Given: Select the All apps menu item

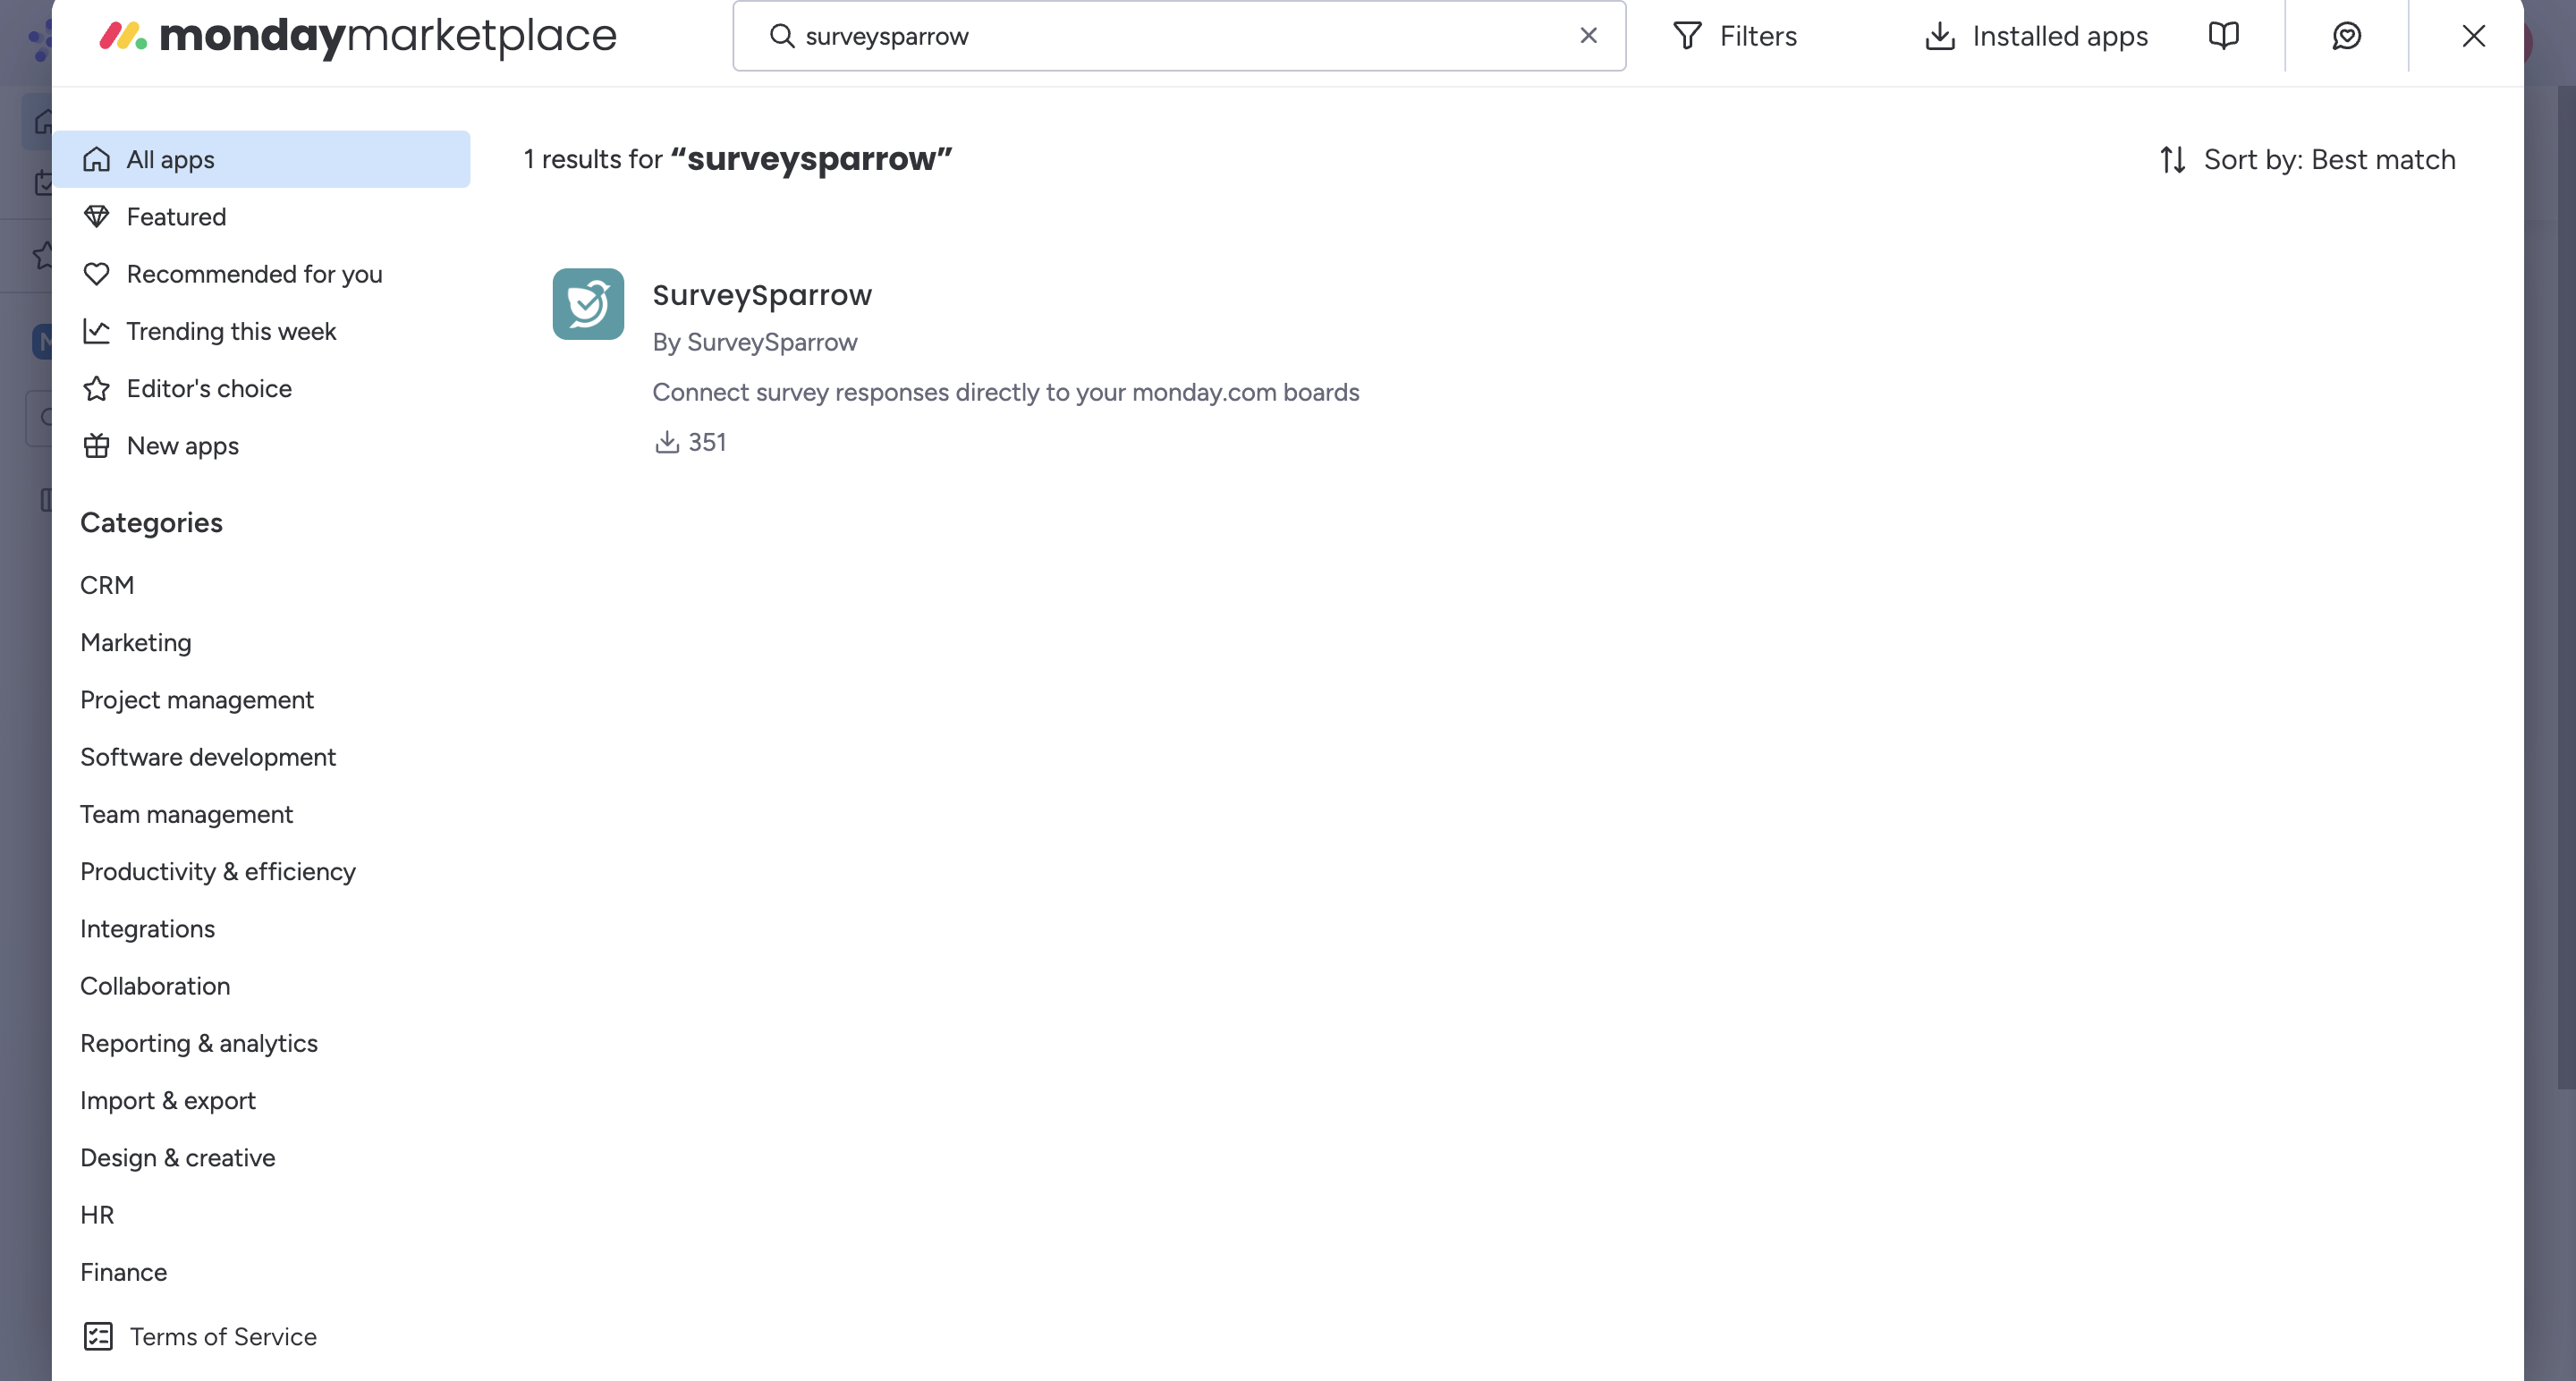Looking at the screenshot, I should coord(170,160).
